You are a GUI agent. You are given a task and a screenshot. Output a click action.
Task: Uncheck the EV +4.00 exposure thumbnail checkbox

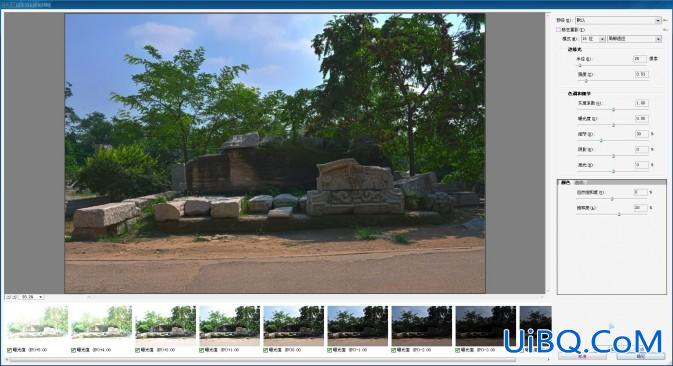pyautogui.click(x=73, y=350)
